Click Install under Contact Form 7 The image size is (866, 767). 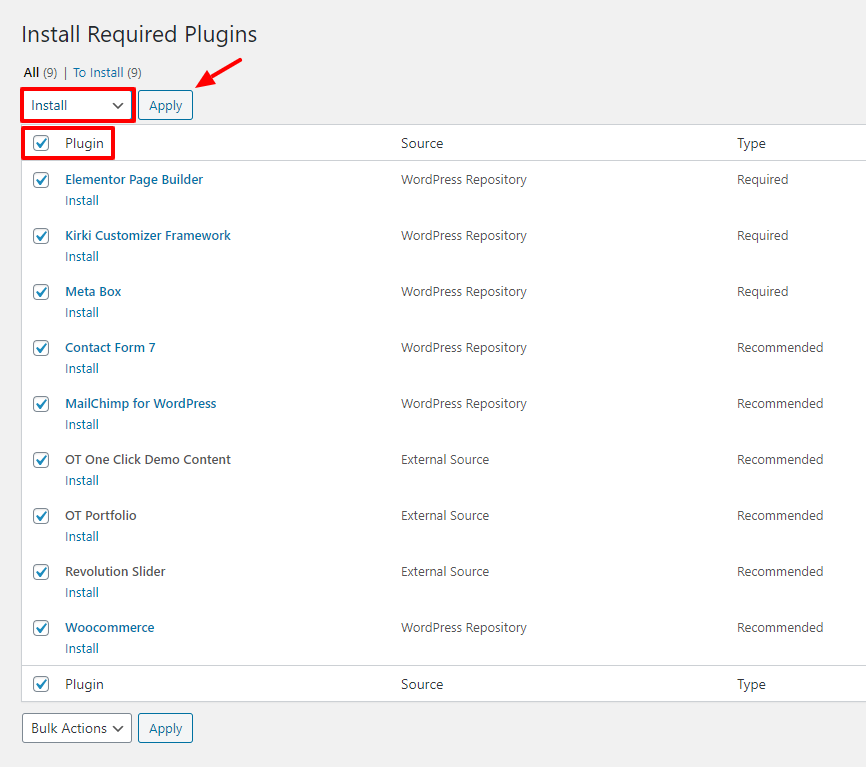[82, 368]
